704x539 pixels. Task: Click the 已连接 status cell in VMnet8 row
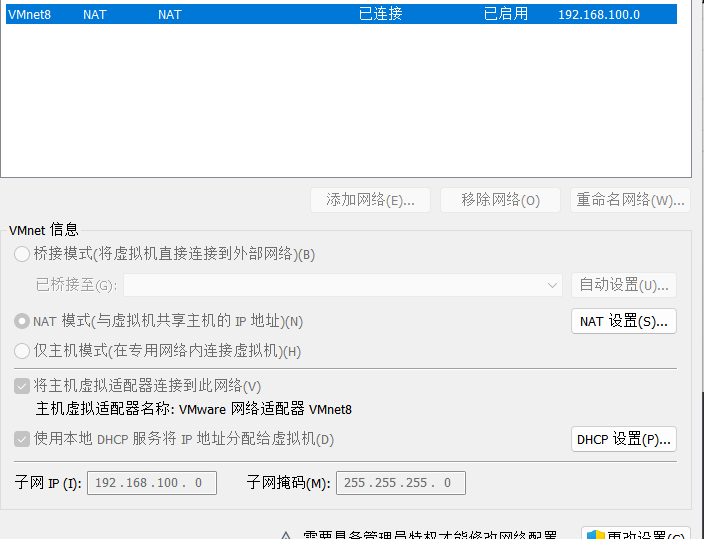pos(380,14)
